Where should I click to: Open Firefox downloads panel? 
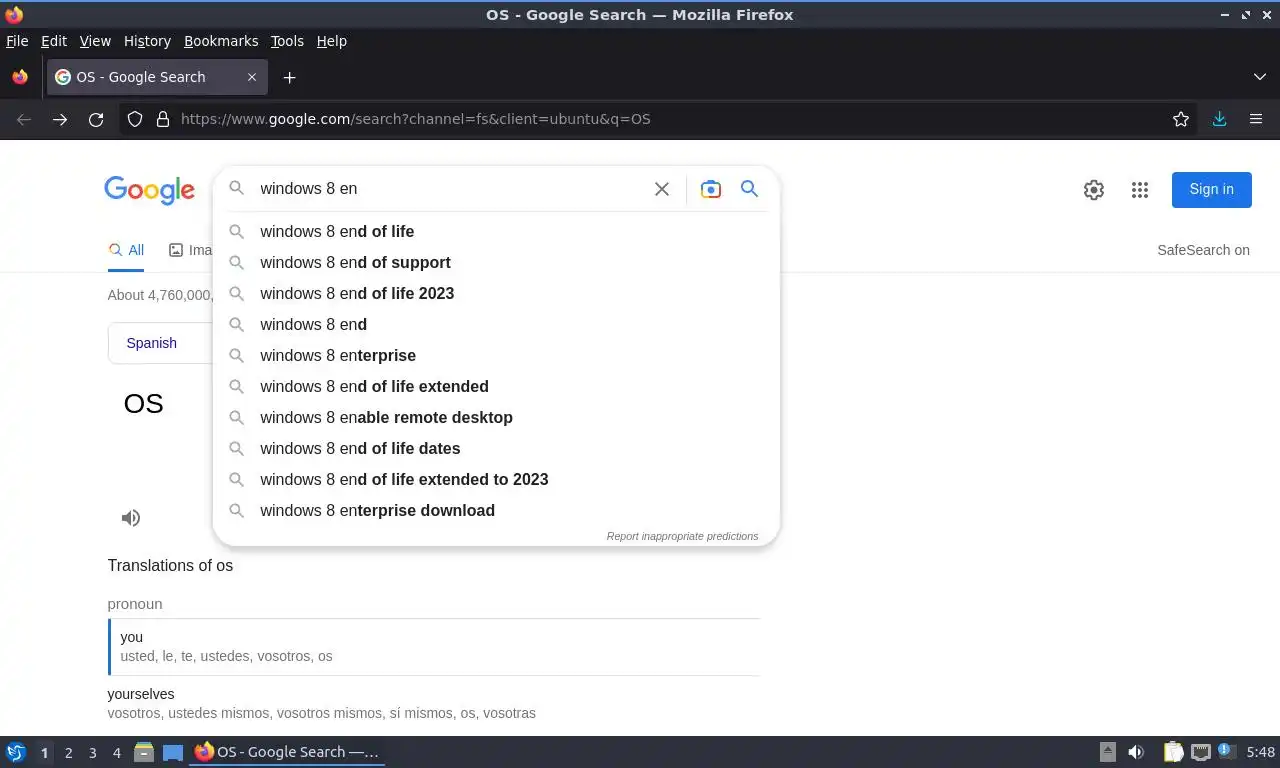coord(1219,119)
